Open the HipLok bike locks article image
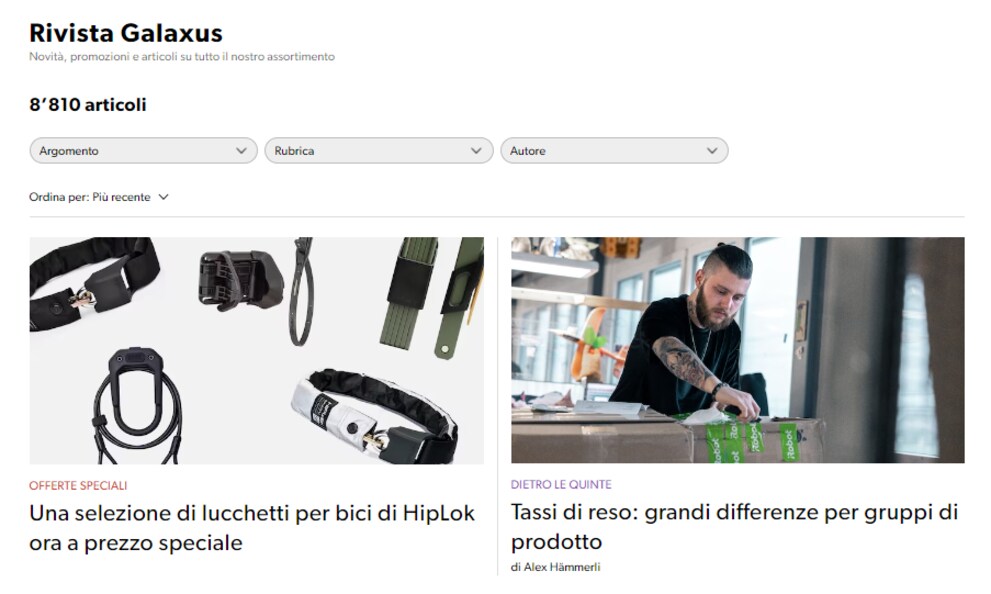 tap(257, 351)
